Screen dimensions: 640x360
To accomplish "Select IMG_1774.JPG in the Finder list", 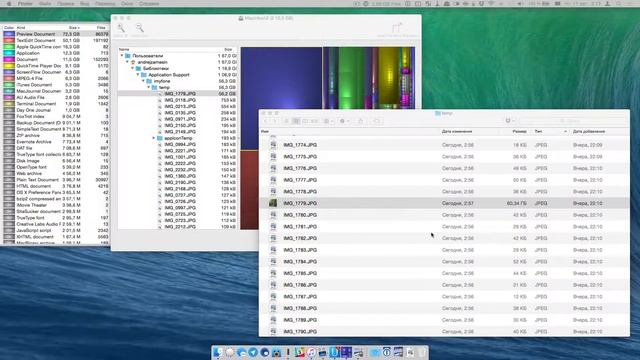I will click(x=444, y=145).
